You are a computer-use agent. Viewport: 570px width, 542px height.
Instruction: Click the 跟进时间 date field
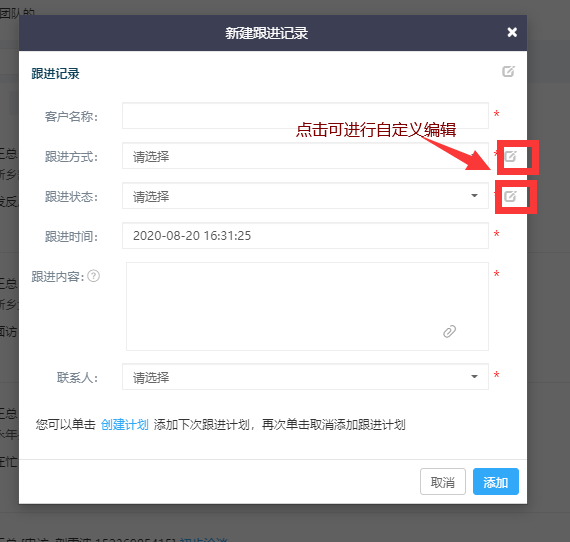305,236
